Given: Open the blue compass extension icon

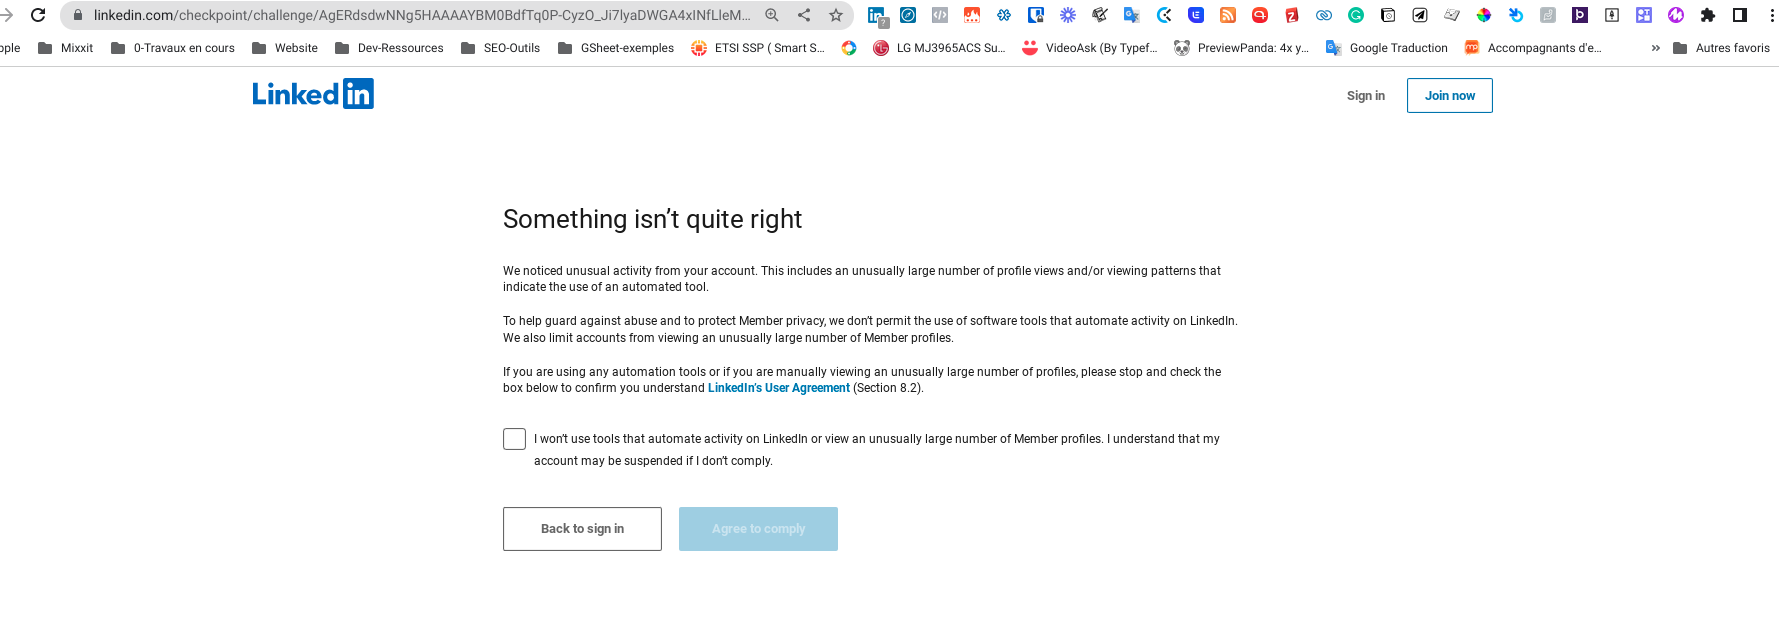Looking at the screenshot, I should pos(908,15).
